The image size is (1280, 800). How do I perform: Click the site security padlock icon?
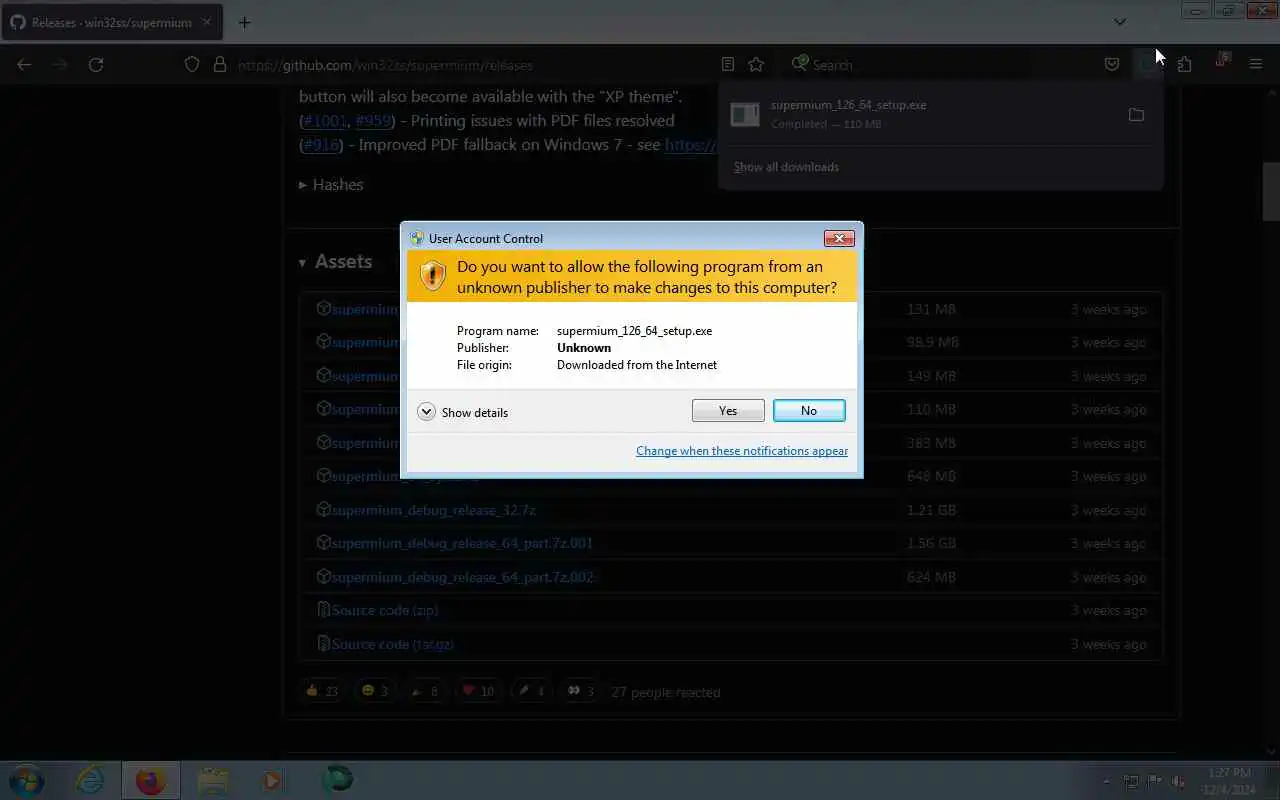pyautogui.click(x=220, y=64)
